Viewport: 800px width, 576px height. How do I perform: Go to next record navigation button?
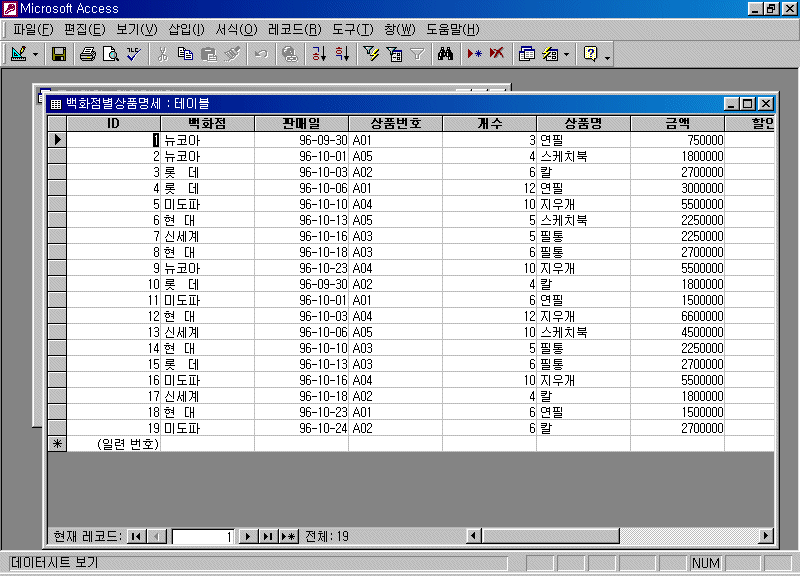click(x=248, y=536)
